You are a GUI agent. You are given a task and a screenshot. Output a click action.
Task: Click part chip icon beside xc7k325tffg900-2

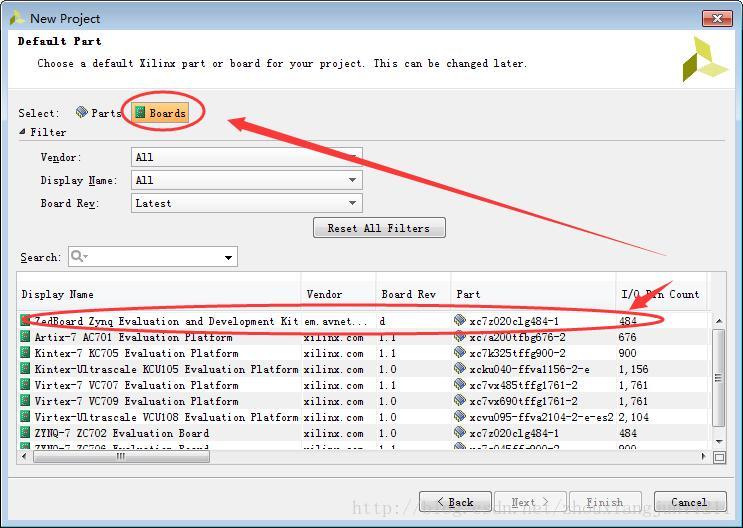coord(460,352)
